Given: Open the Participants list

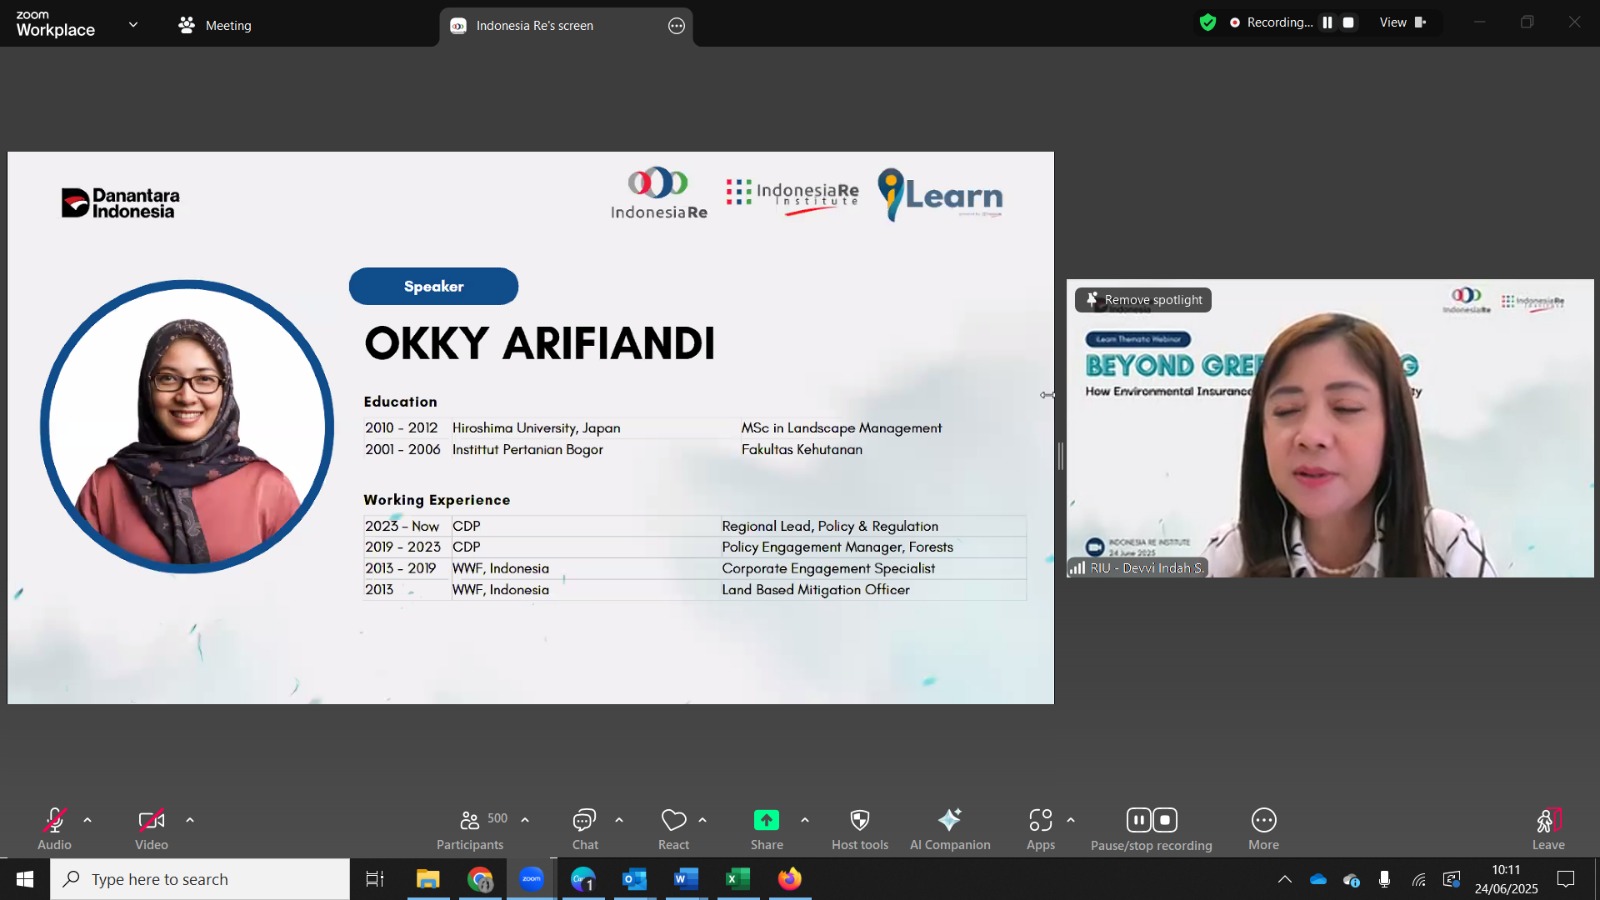Looking at the screenshot, I should coord(471,829).
